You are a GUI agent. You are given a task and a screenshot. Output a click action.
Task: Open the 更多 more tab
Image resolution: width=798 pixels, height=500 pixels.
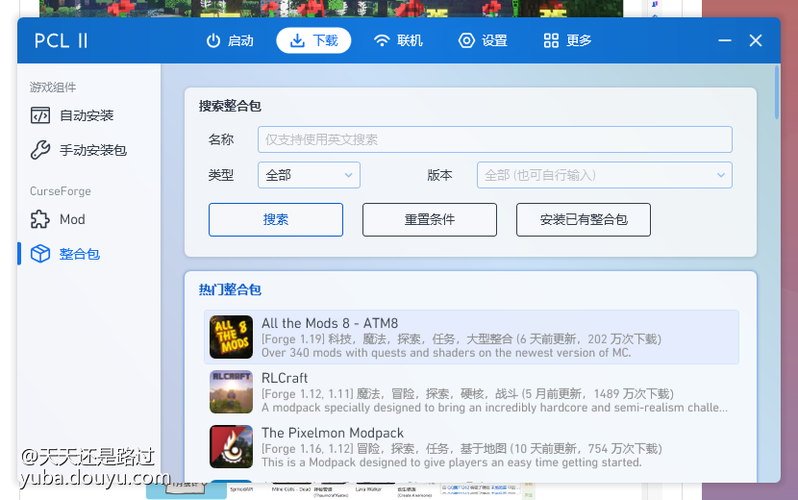pos(567,41)
